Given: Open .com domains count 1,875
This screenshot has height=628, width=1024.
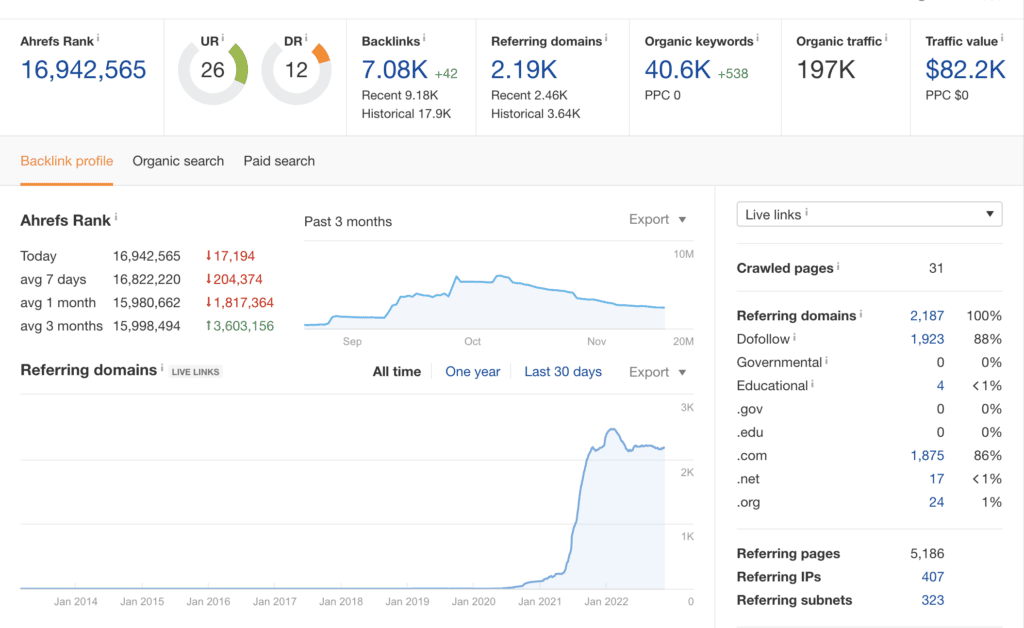Looking at the screenshot, I should [x=927, y=456].
